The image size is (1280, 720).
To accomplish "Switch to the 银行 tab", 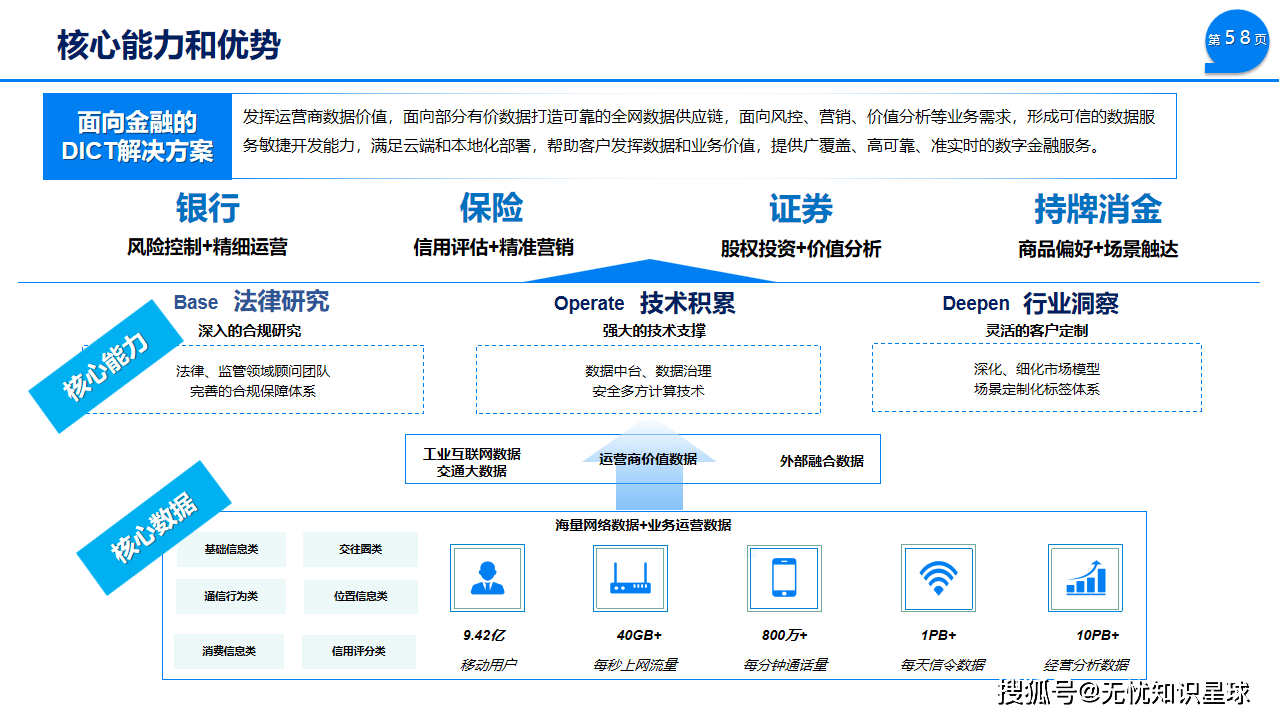I will (207, 208).
